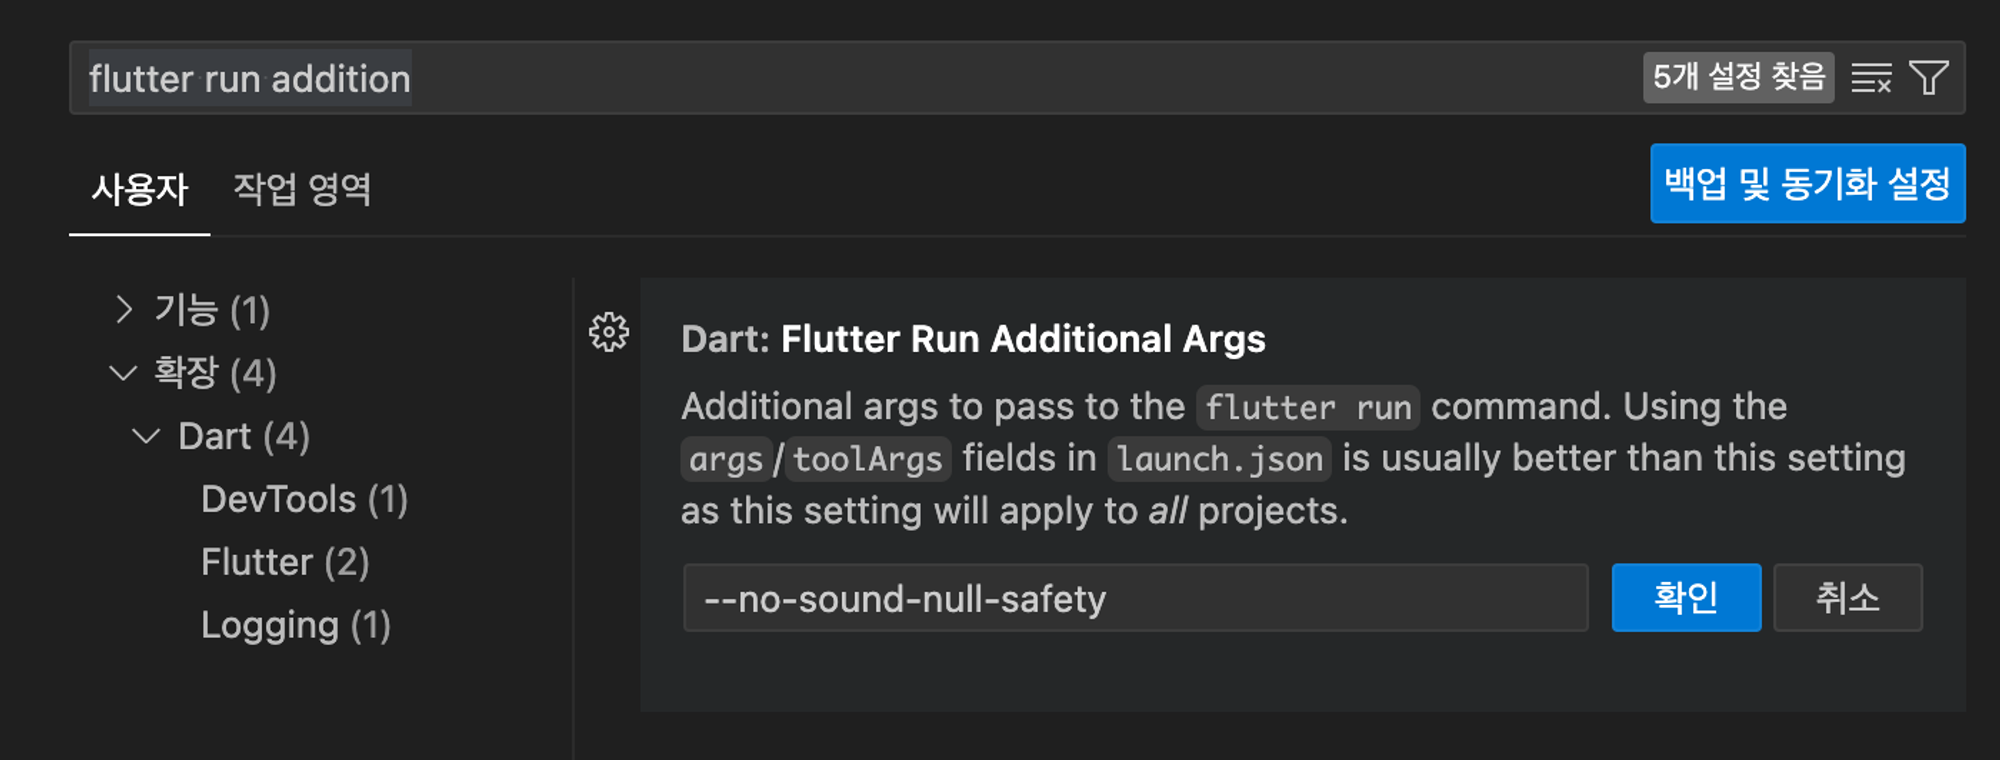Click the --no-sound-null-safety value field

tap(1135, 597)
